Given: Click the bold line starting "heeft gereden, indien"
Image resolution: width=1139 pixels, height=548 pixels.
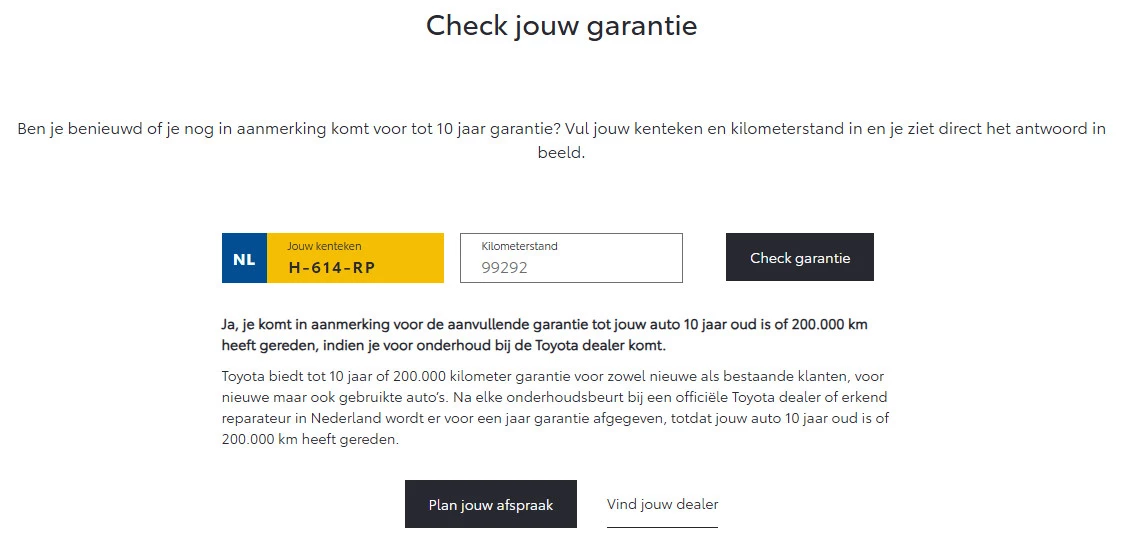Looking at the screenshot, I should 443,346.
